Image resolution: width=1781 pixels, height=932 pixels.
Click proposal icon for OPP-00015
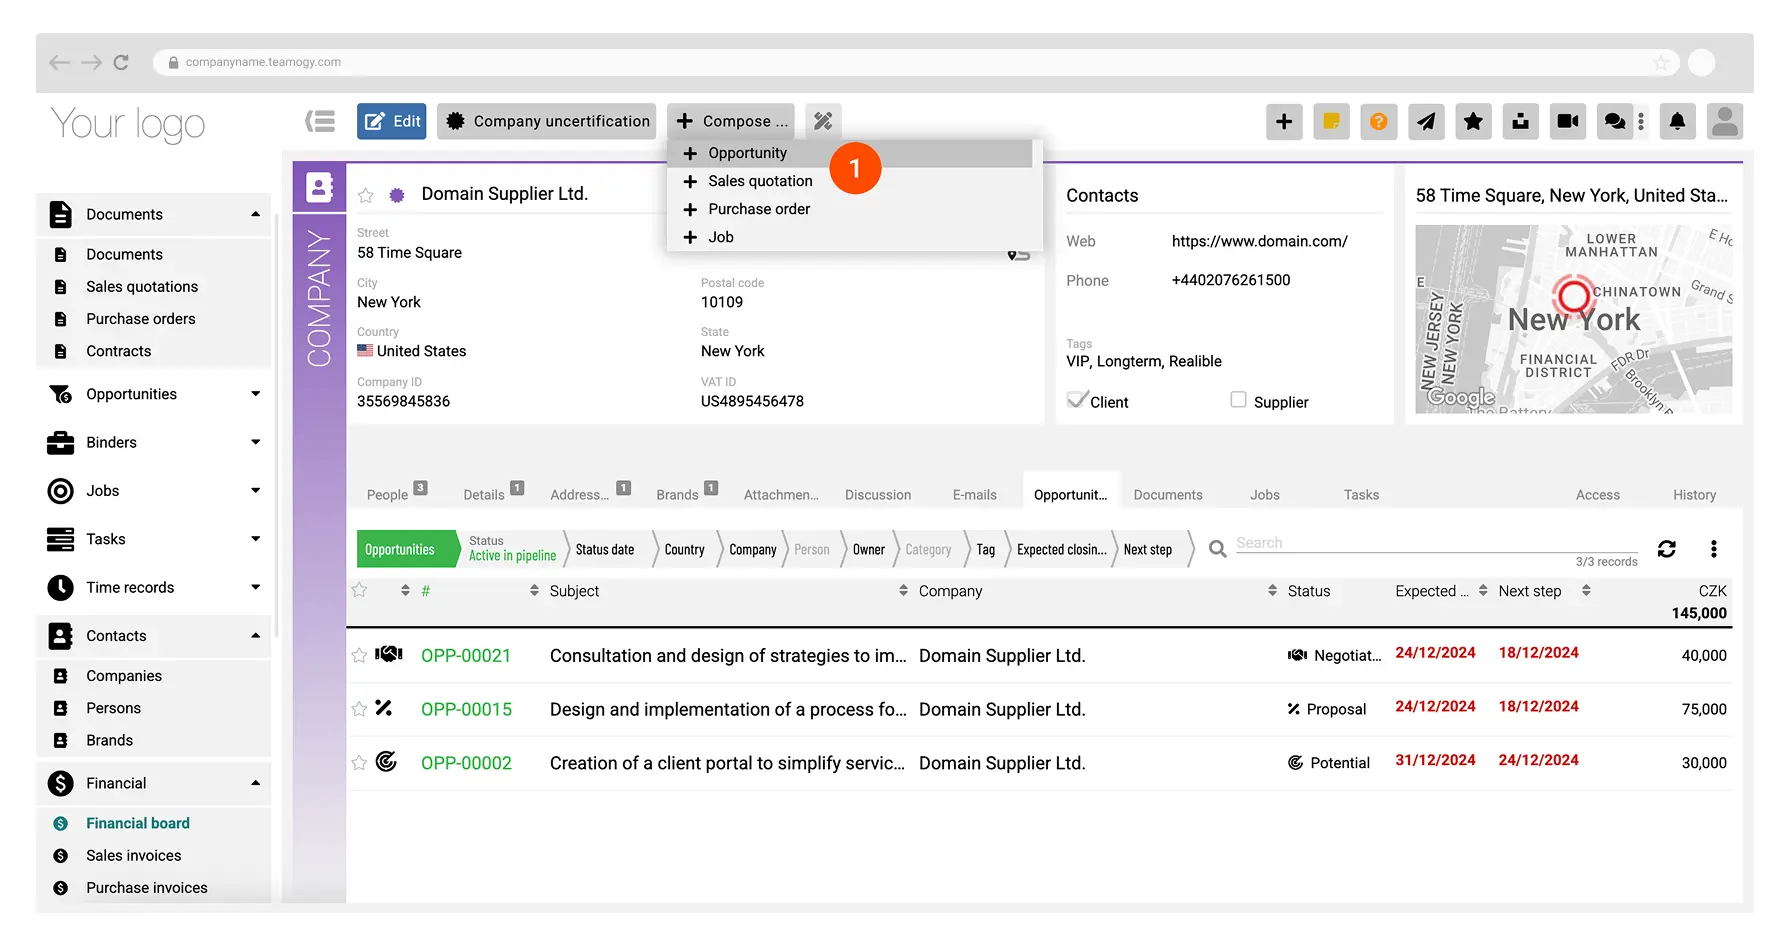(x=384, y=708)
